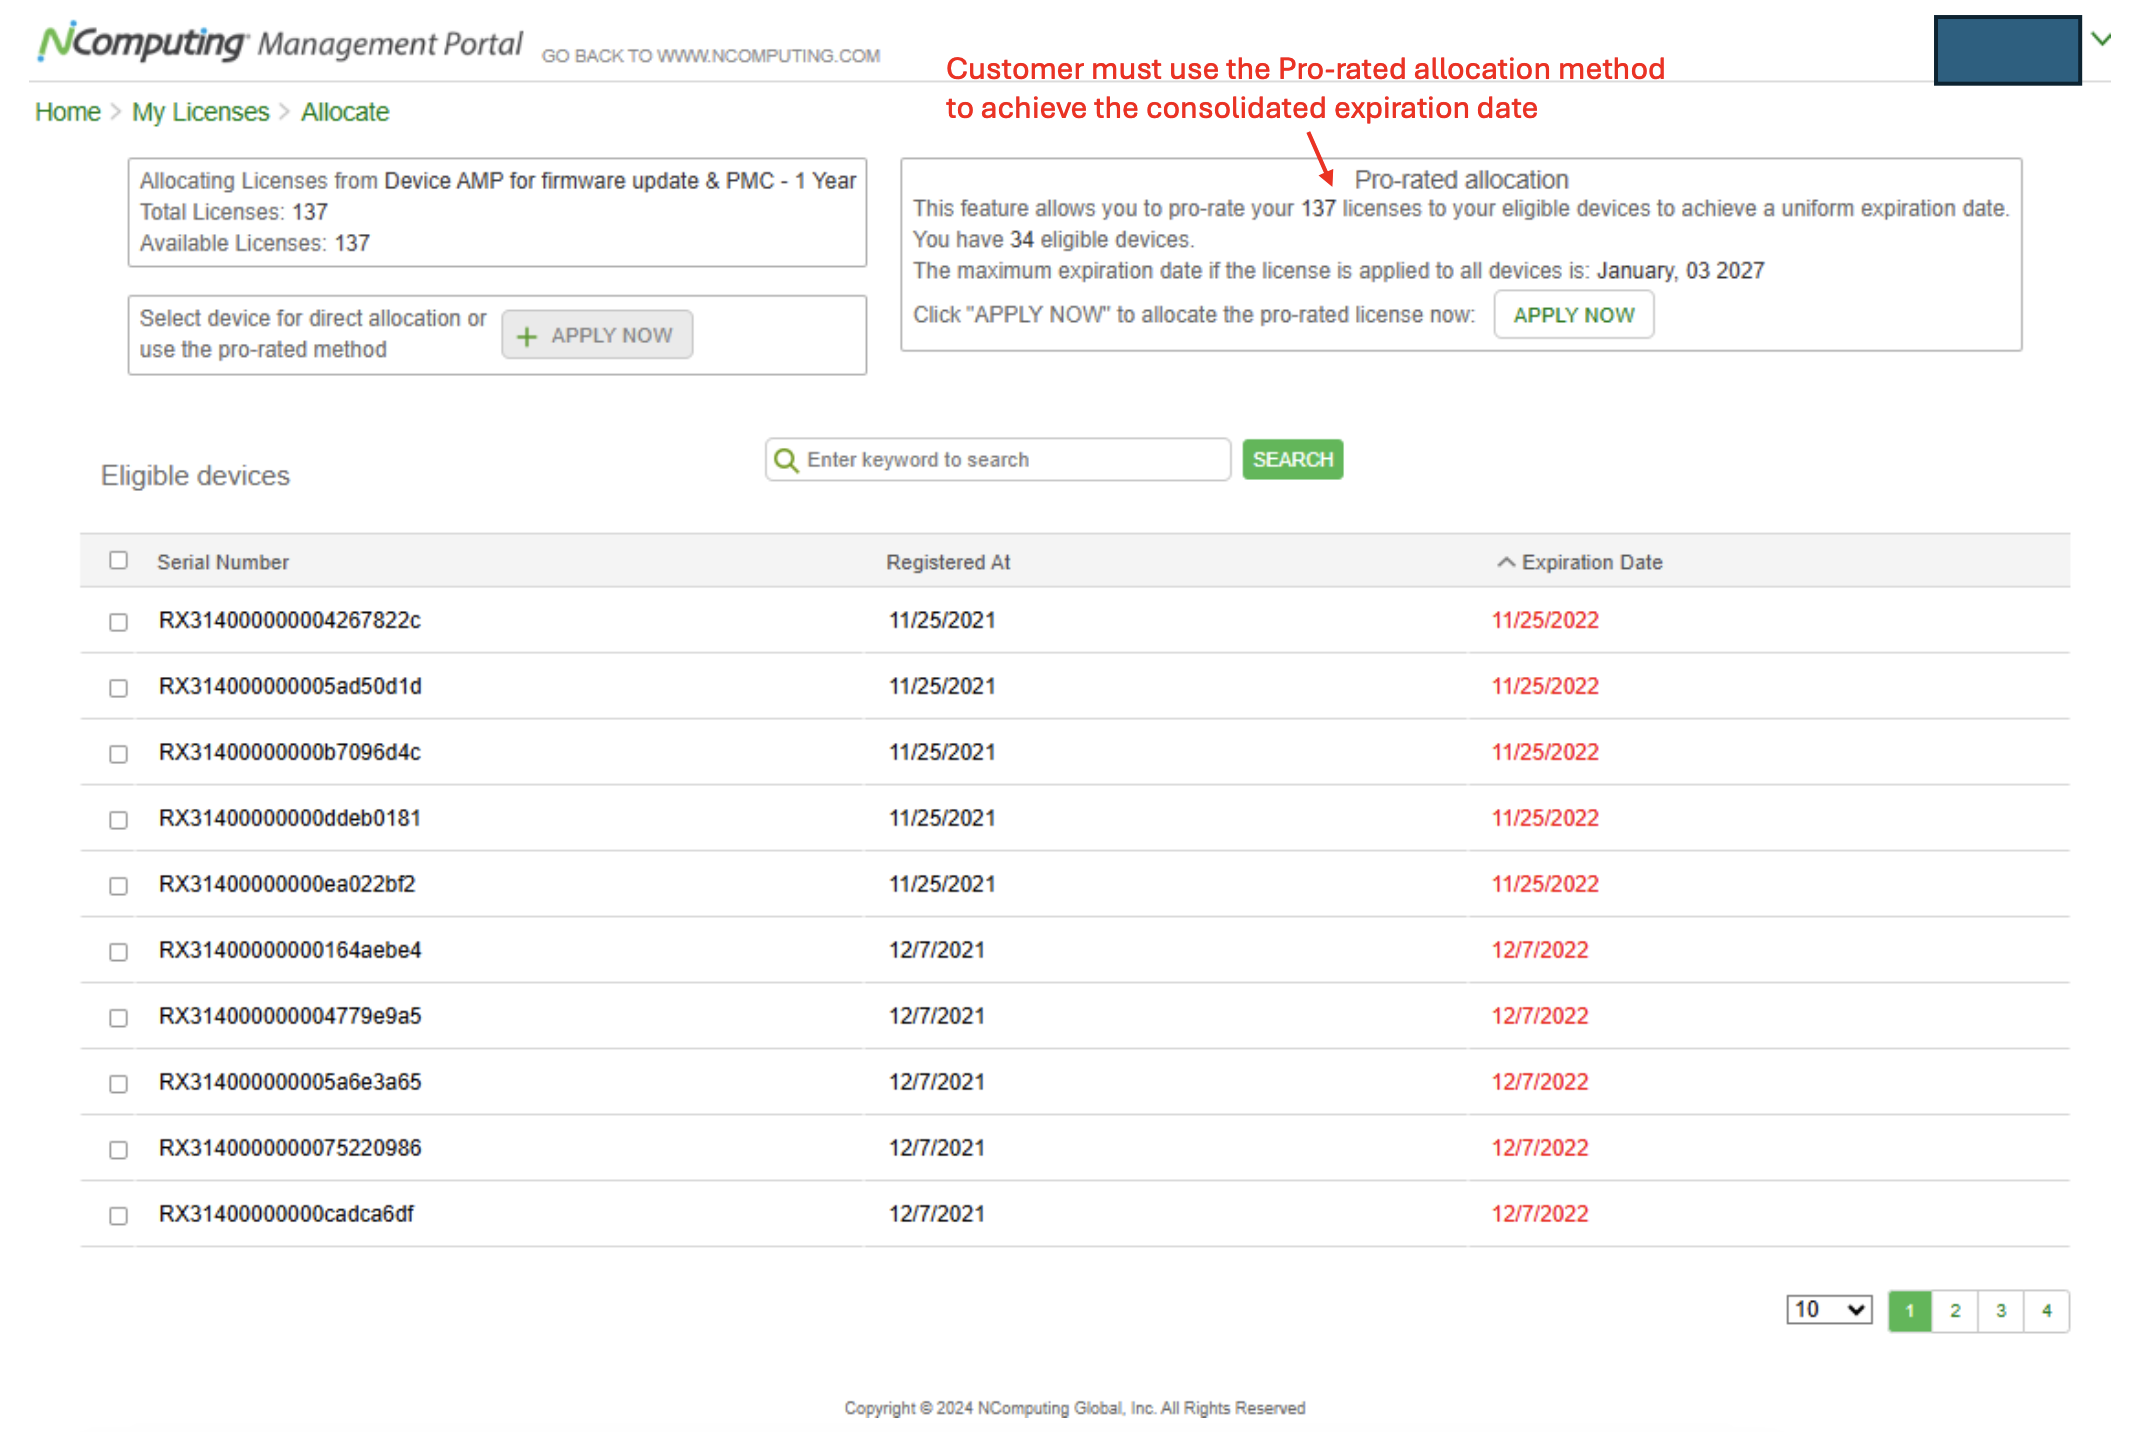The image size is (2144, 1432).
Task: Go to page 2
Action: [1955, 1310]
